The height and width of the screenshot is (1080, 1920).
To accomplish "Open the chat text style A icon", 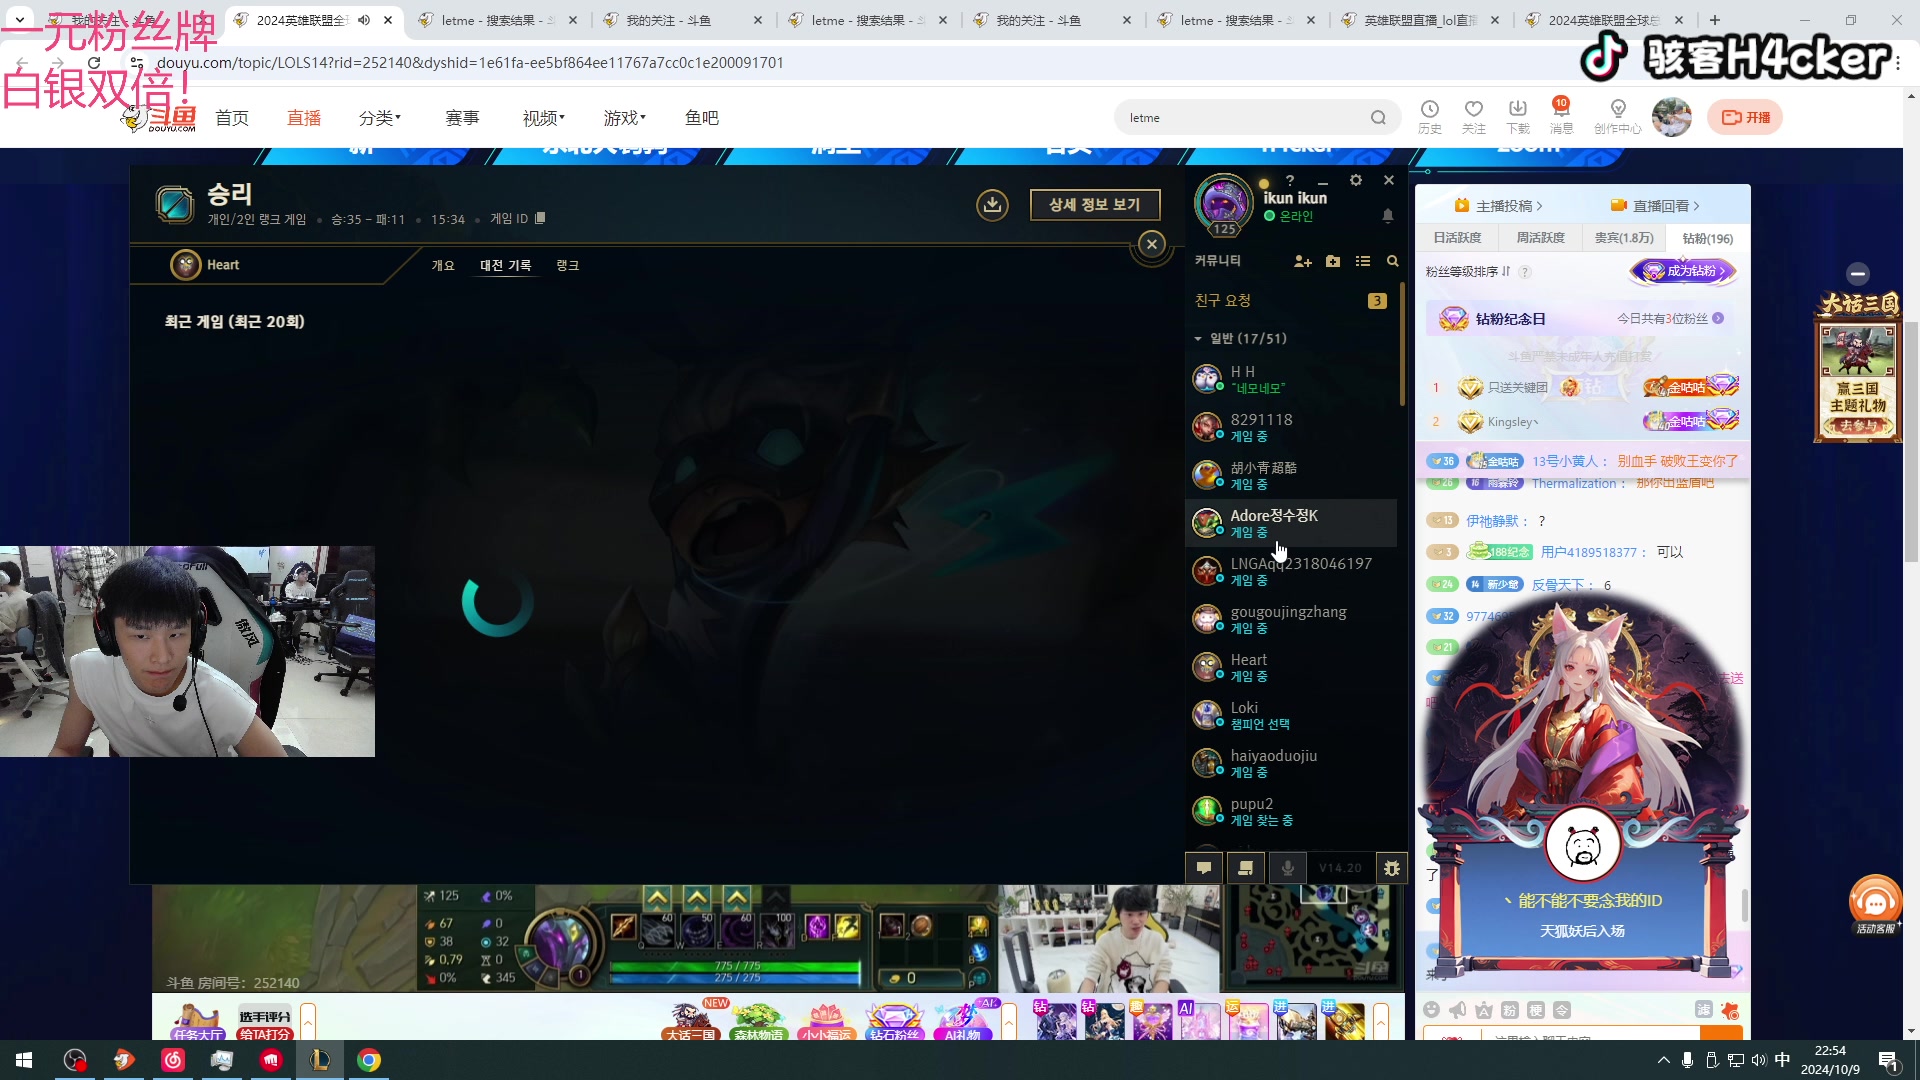I will [x=1484, y=1010].
